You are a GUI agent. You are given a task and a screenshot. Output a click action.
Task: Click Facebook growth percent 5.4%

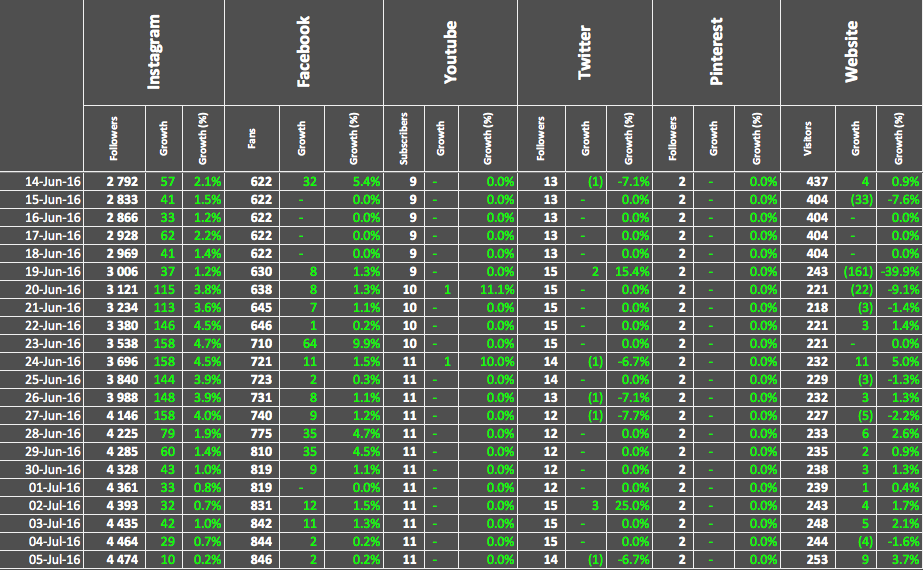coord(354,181)
